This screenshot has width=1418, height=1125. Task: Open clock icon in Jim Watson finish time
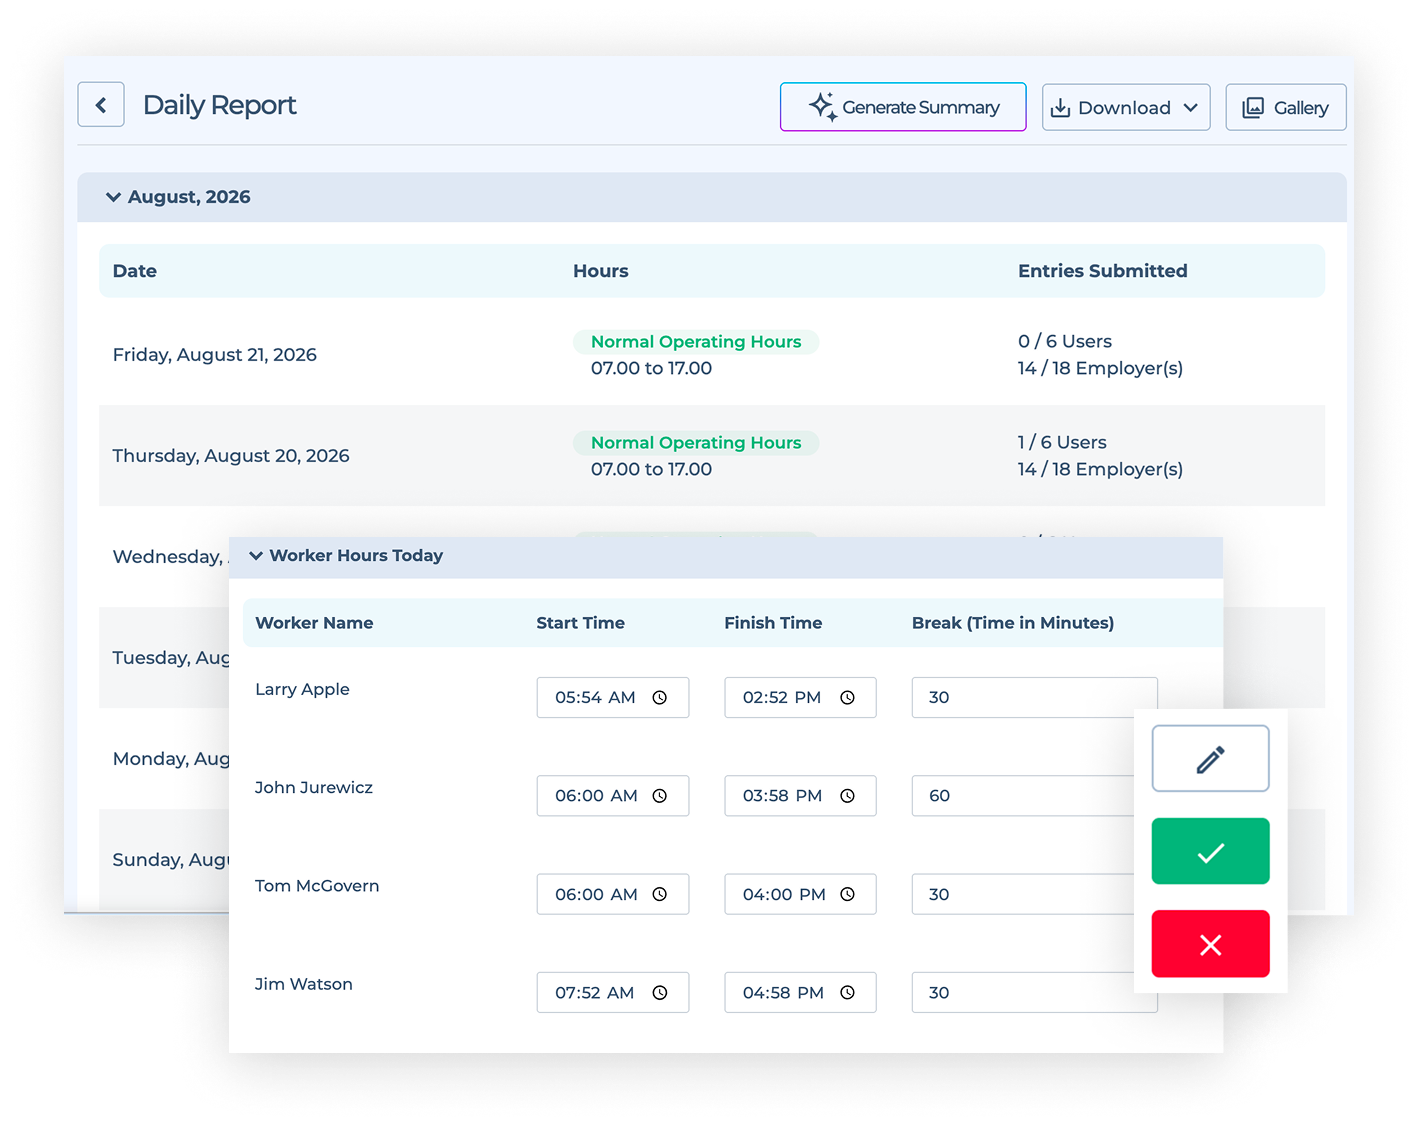(847, 993)
